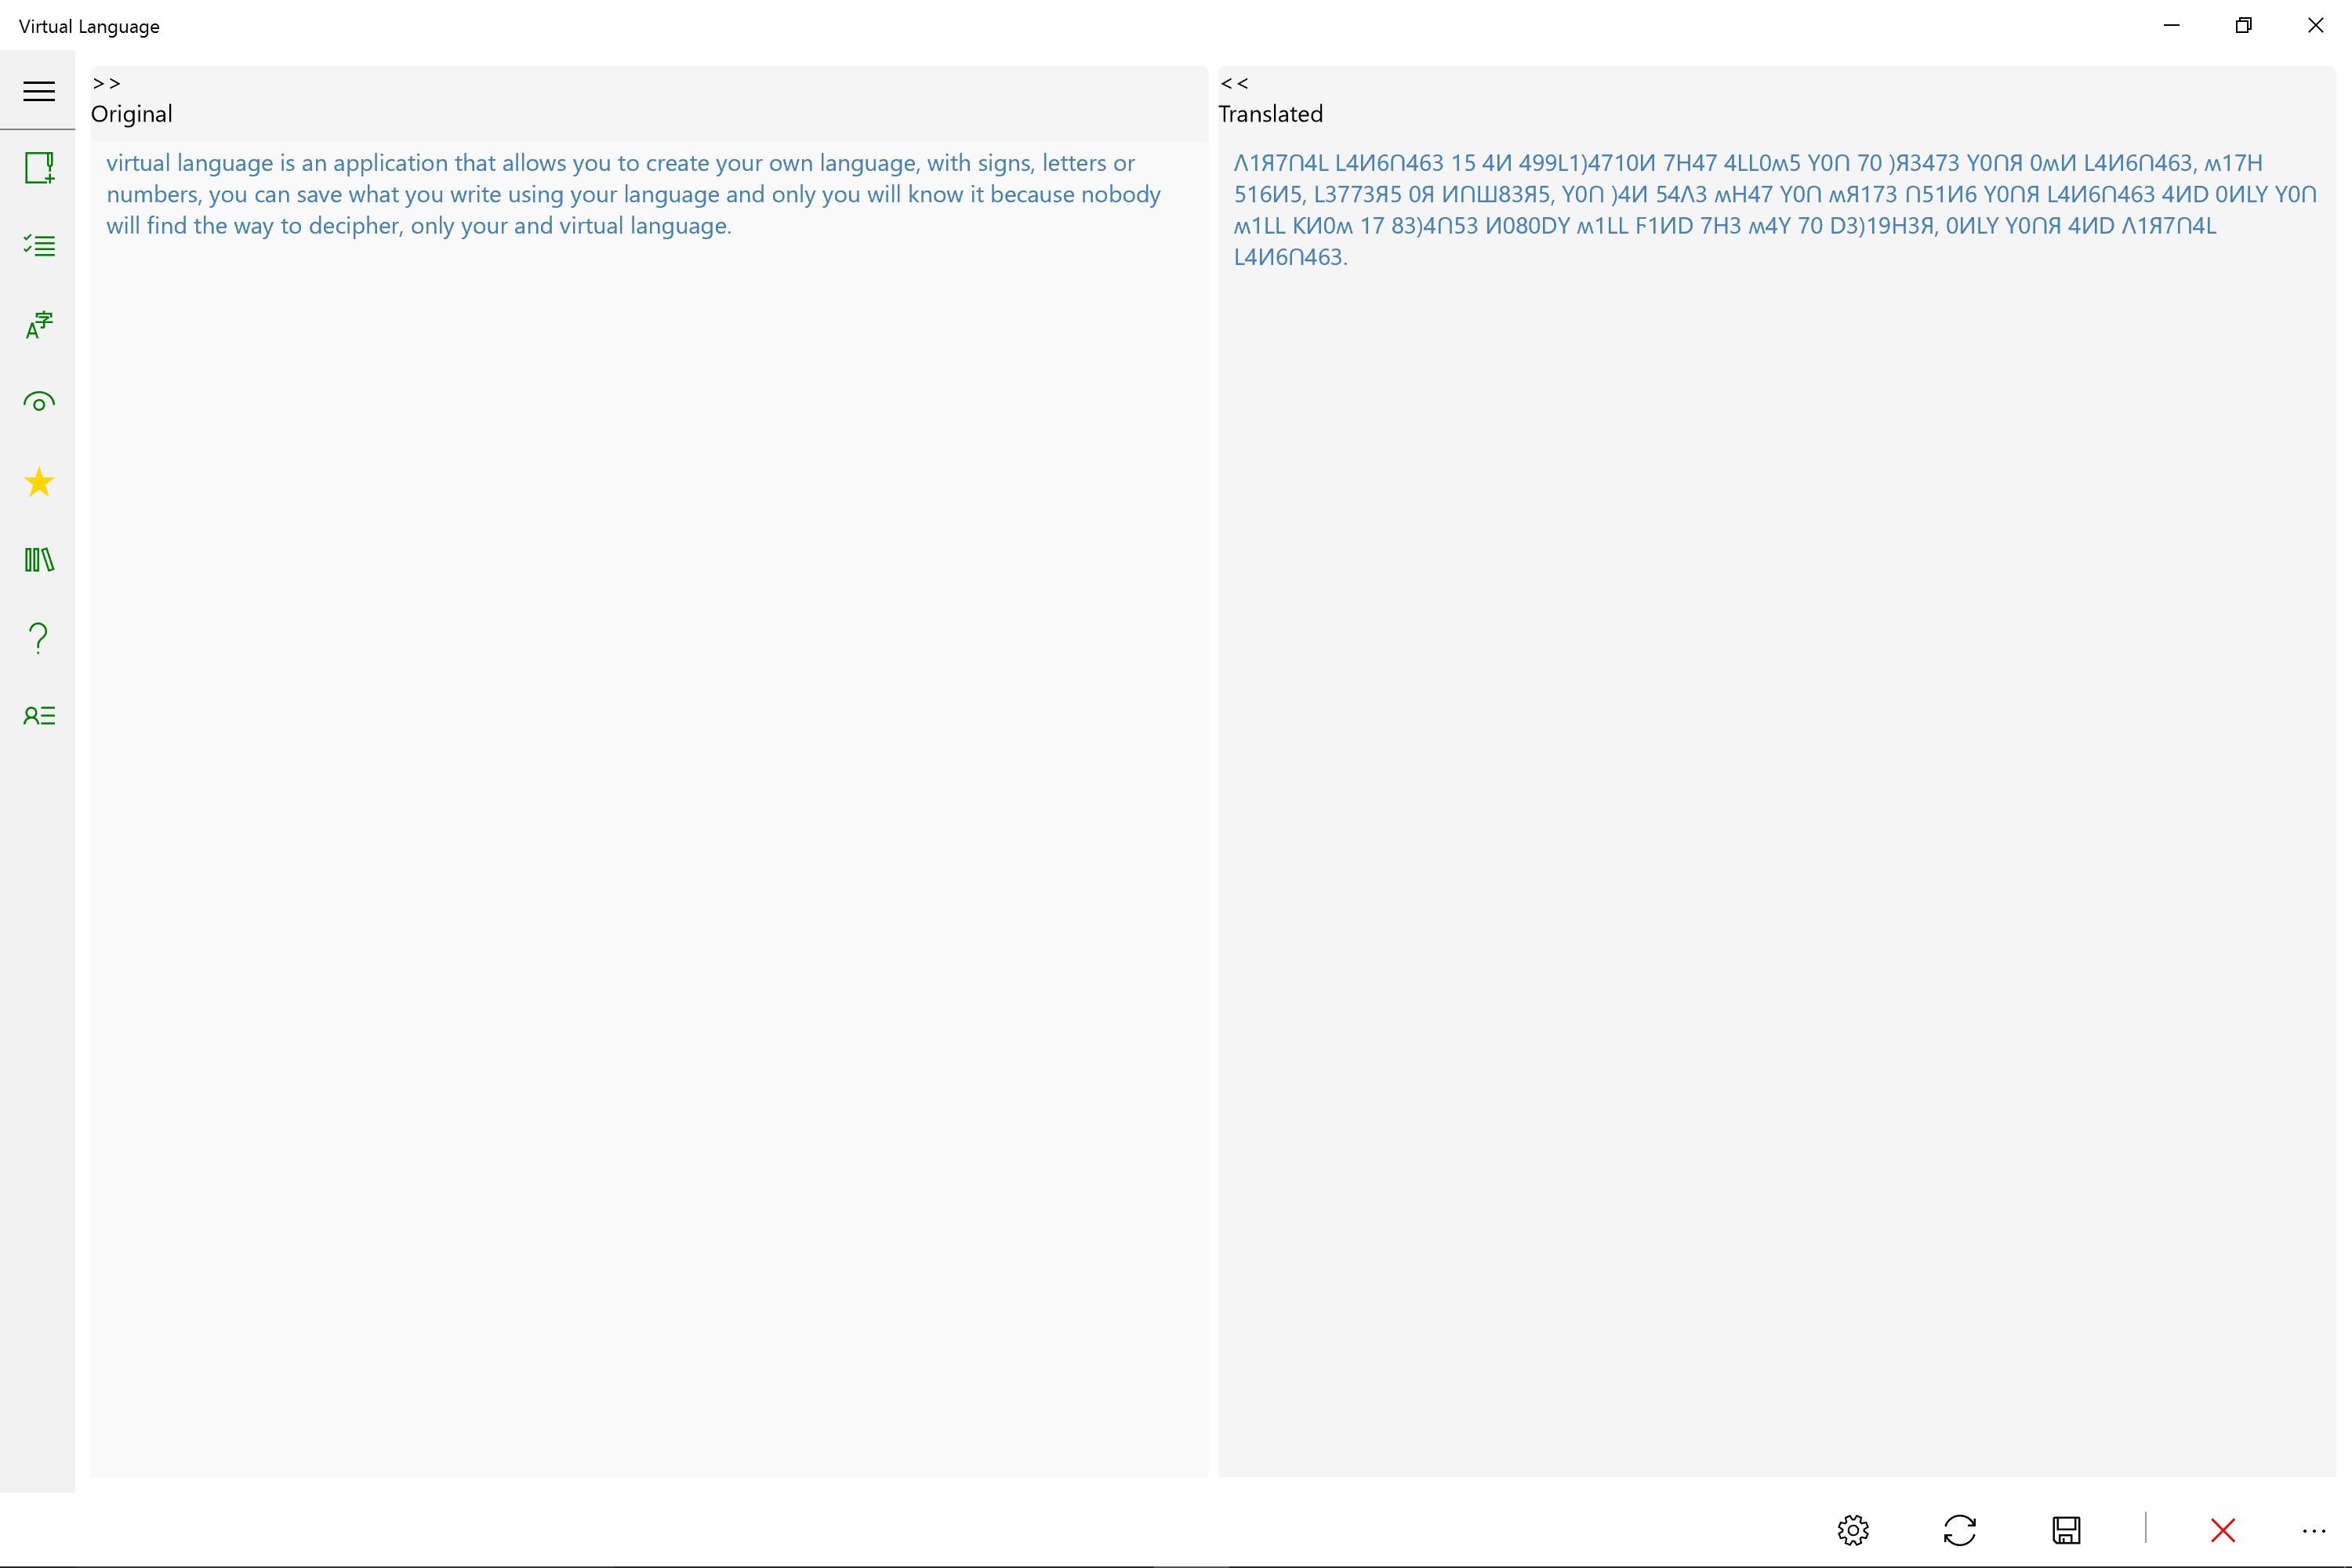Click the << arrows above Translated
This screenshot has height=1568, width=2352.
(1234, 83)
